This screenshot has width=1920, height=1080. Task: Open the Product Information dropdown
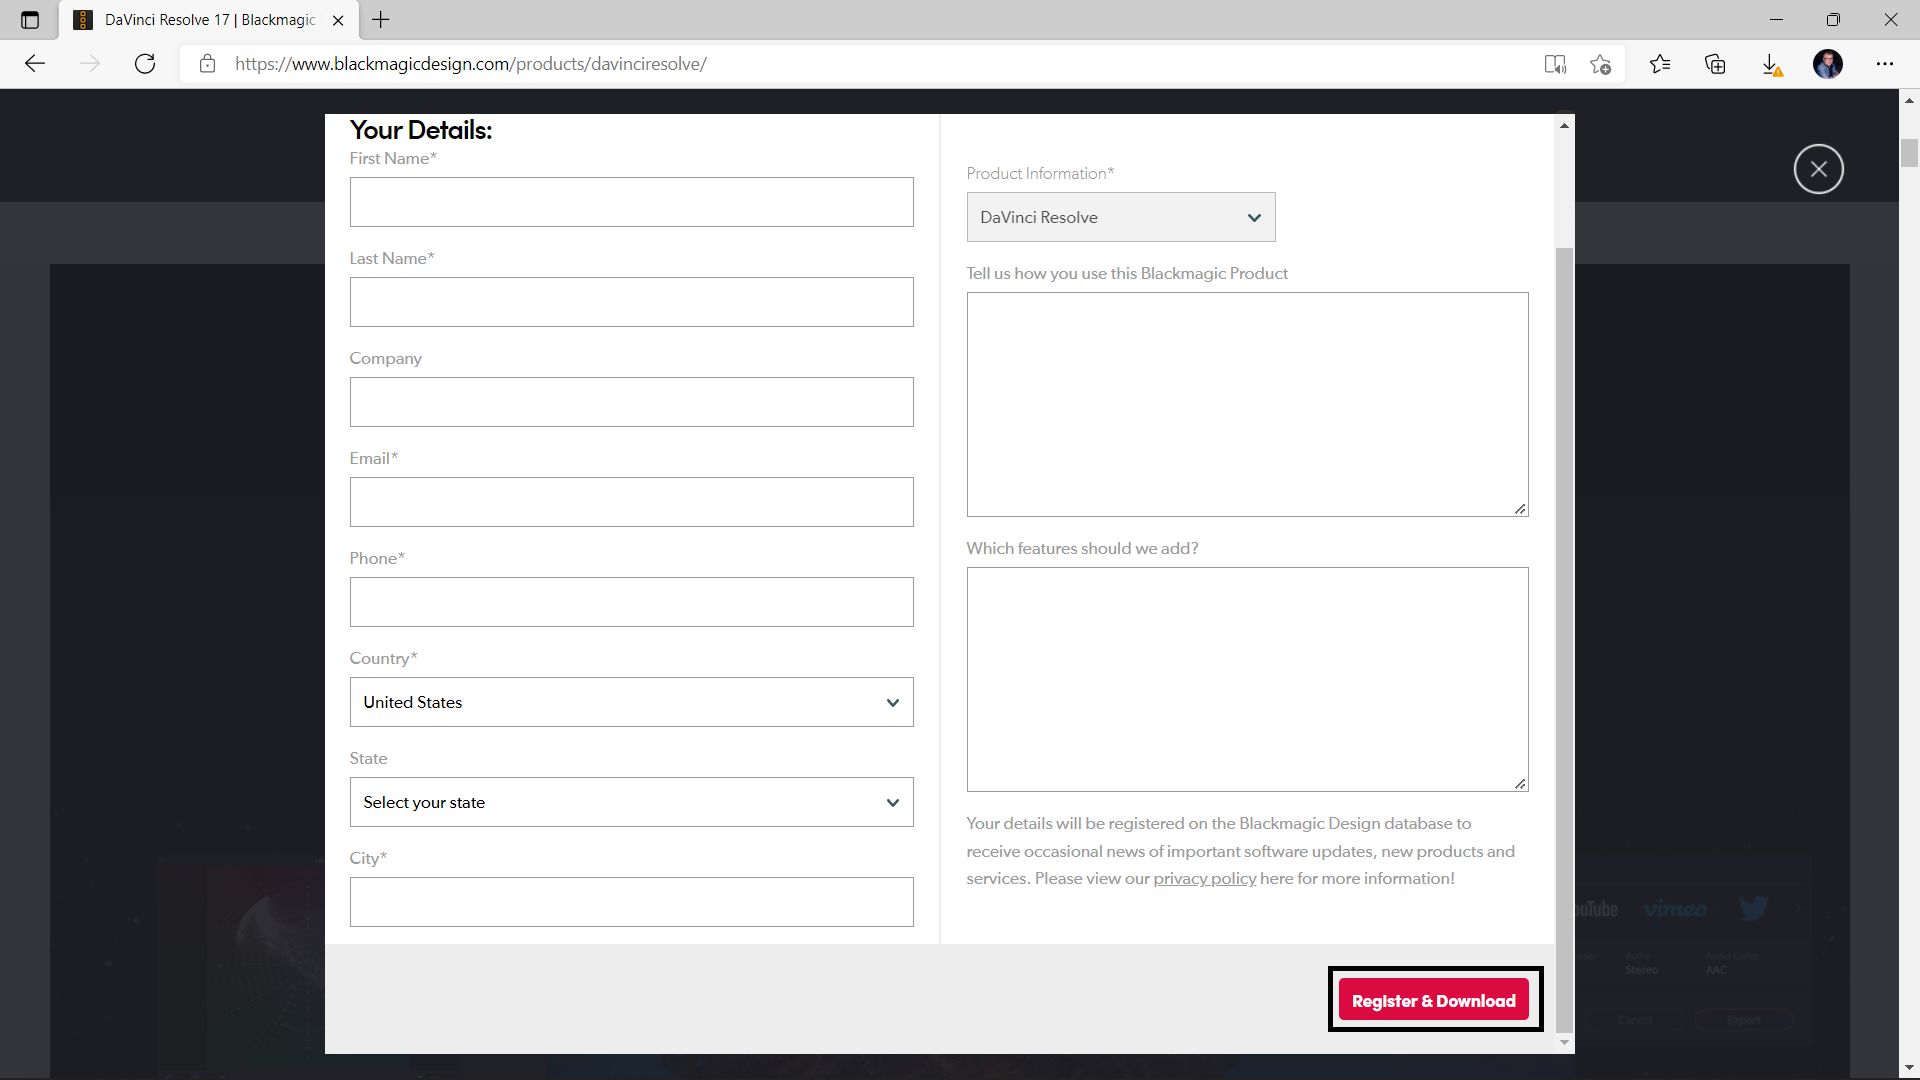(x=1120, y=217)
